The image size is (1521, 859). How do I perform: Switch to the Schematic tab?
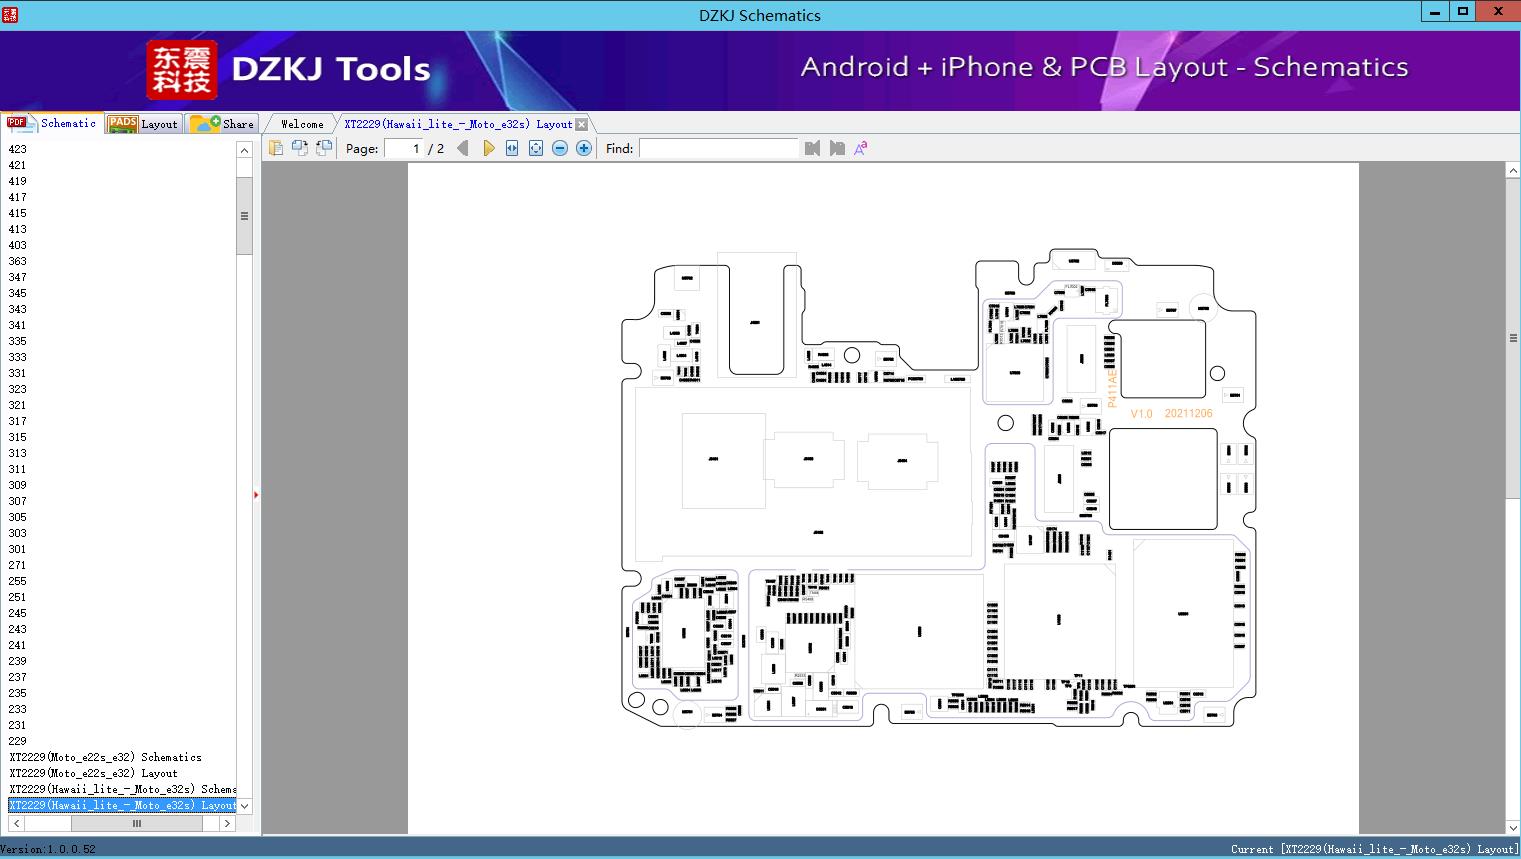[x=52, y=123]
